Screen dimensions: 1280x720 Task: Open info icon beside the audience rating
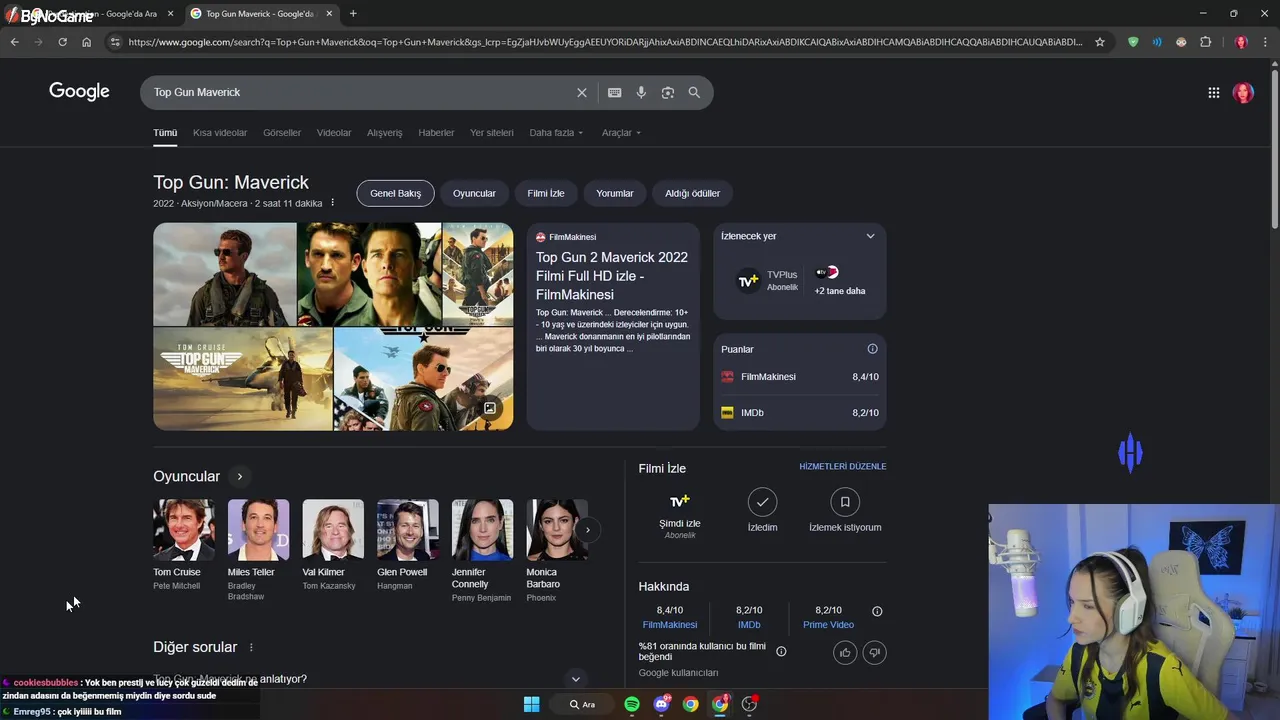point(781,651)
